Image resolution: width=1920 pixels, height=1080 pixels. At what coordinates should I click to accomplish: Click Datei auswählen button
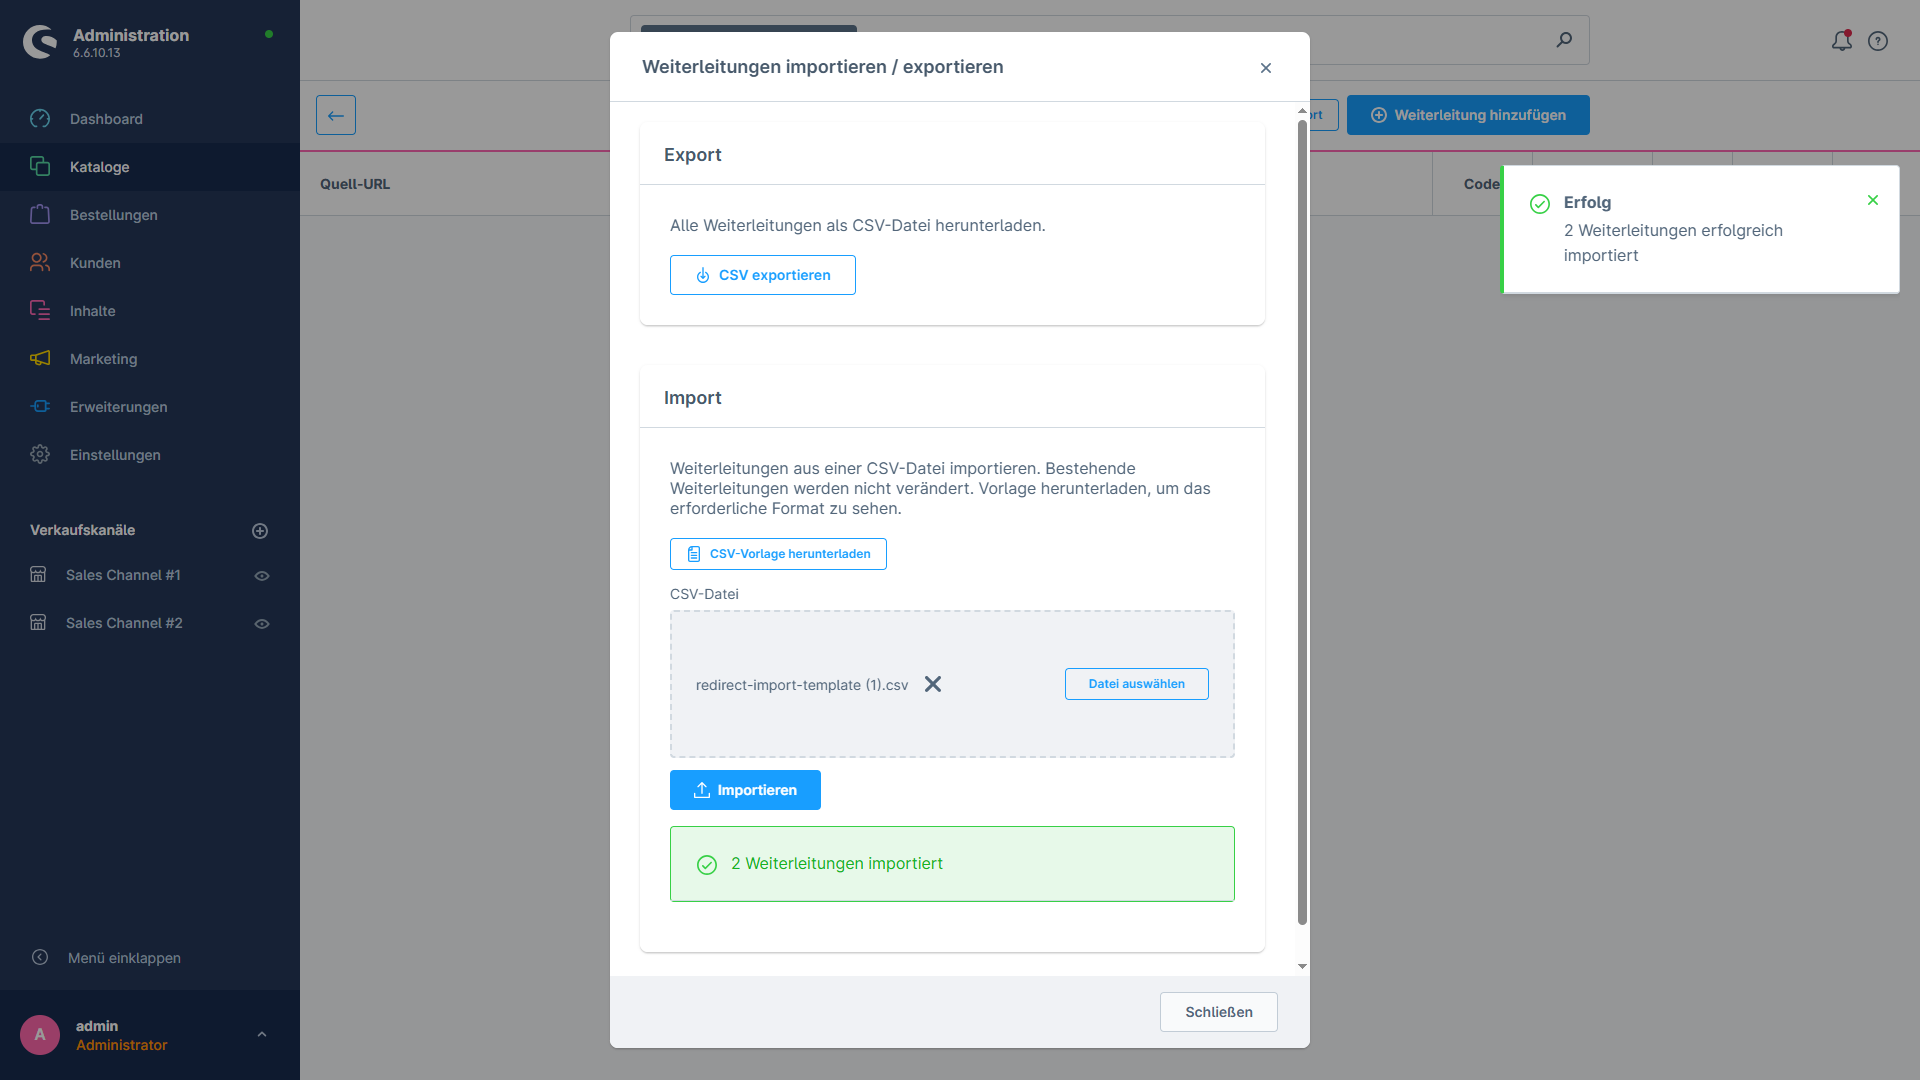coord(1137,684)
